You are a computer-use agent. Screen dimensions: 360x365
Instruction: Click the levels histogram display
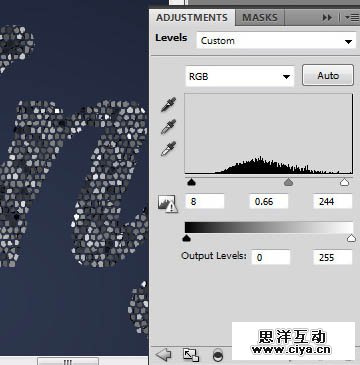click(269, 134)
